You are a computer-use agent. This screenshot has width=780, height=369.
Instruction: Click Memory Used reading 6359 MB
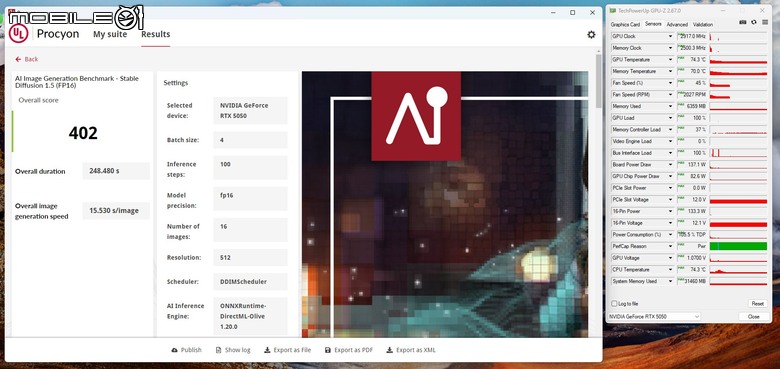pos(691,106)
